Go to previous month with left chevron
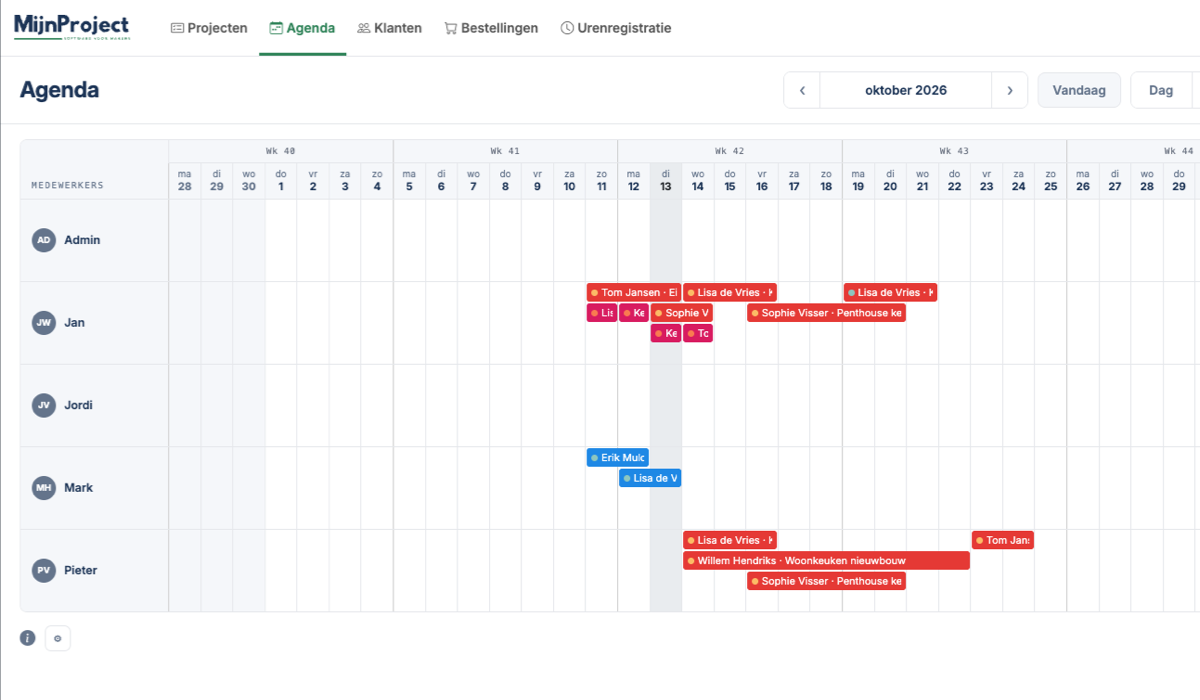 pos(802,90)
